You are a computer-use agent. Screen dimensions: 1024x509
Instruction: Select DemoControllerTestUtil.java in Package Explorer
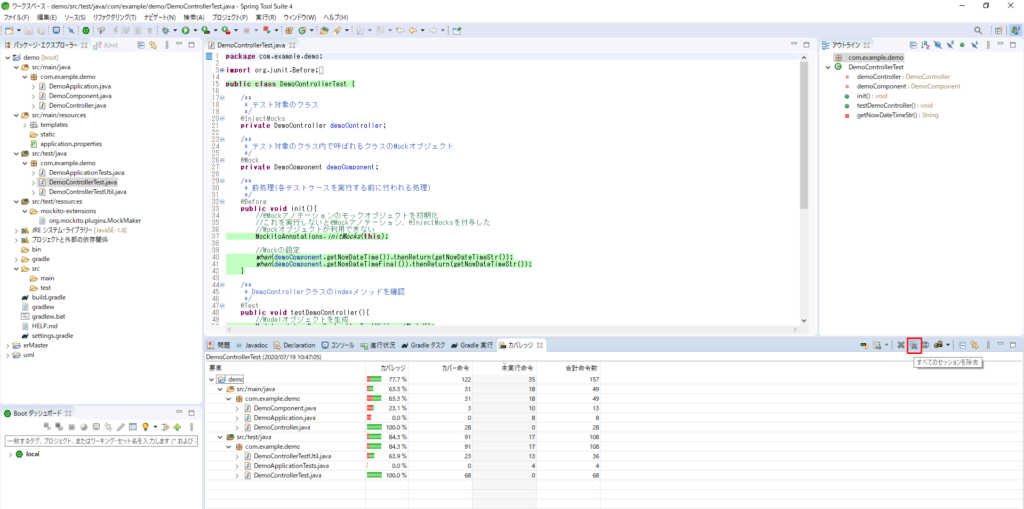pyautogui.click(x=89, y=192)
